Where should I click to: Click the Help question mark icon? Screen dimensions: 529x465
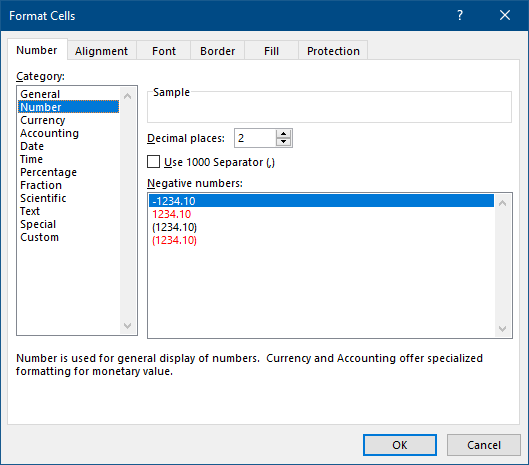(x=460, y=15)
